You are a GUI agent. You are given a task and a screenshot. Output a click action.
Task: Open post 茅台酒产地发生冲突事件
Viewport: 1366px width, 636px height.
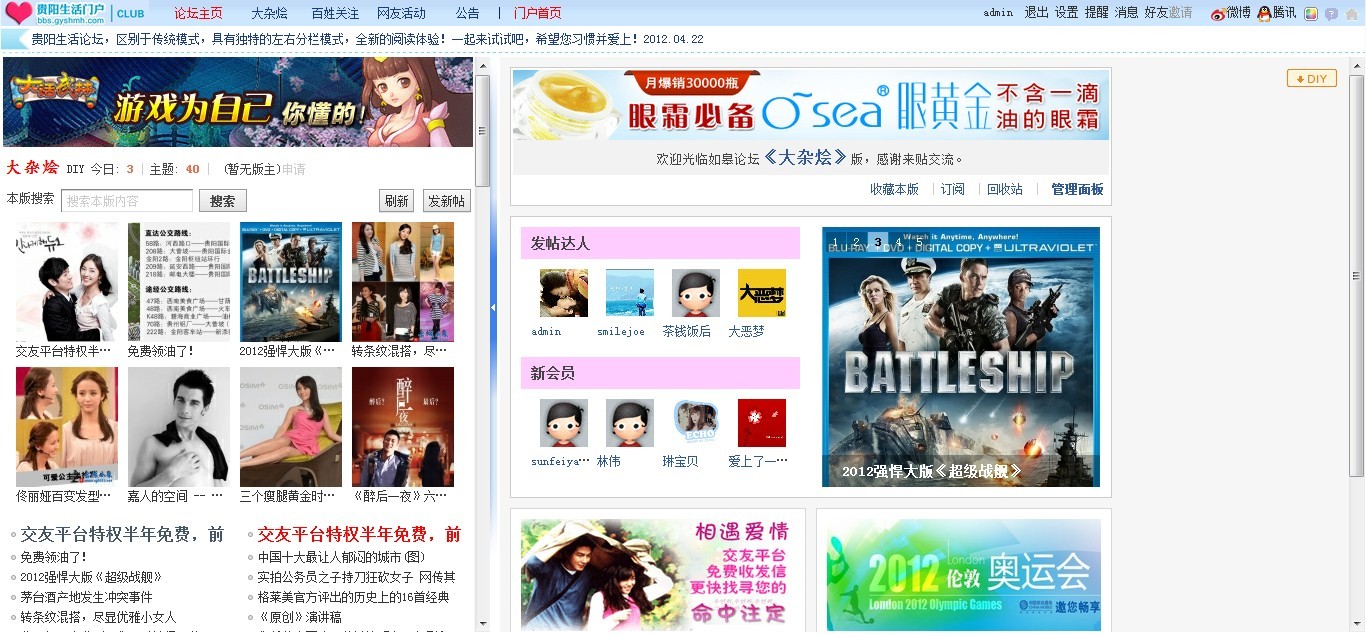click(86, 597)
